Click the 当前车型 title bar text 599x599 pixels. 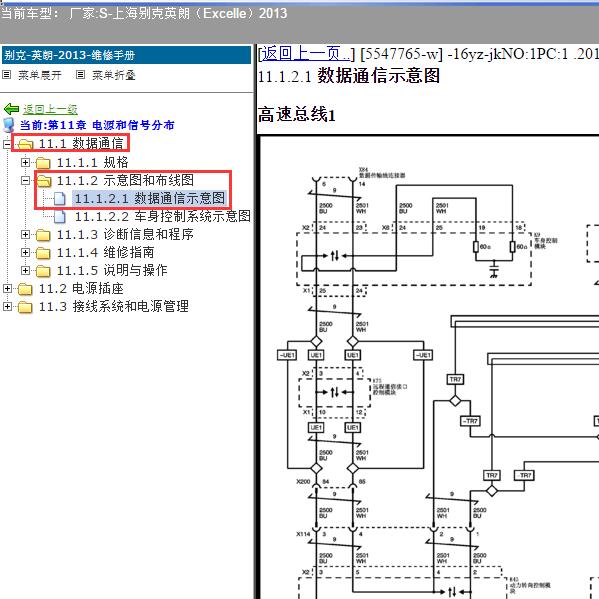(144, 14)
